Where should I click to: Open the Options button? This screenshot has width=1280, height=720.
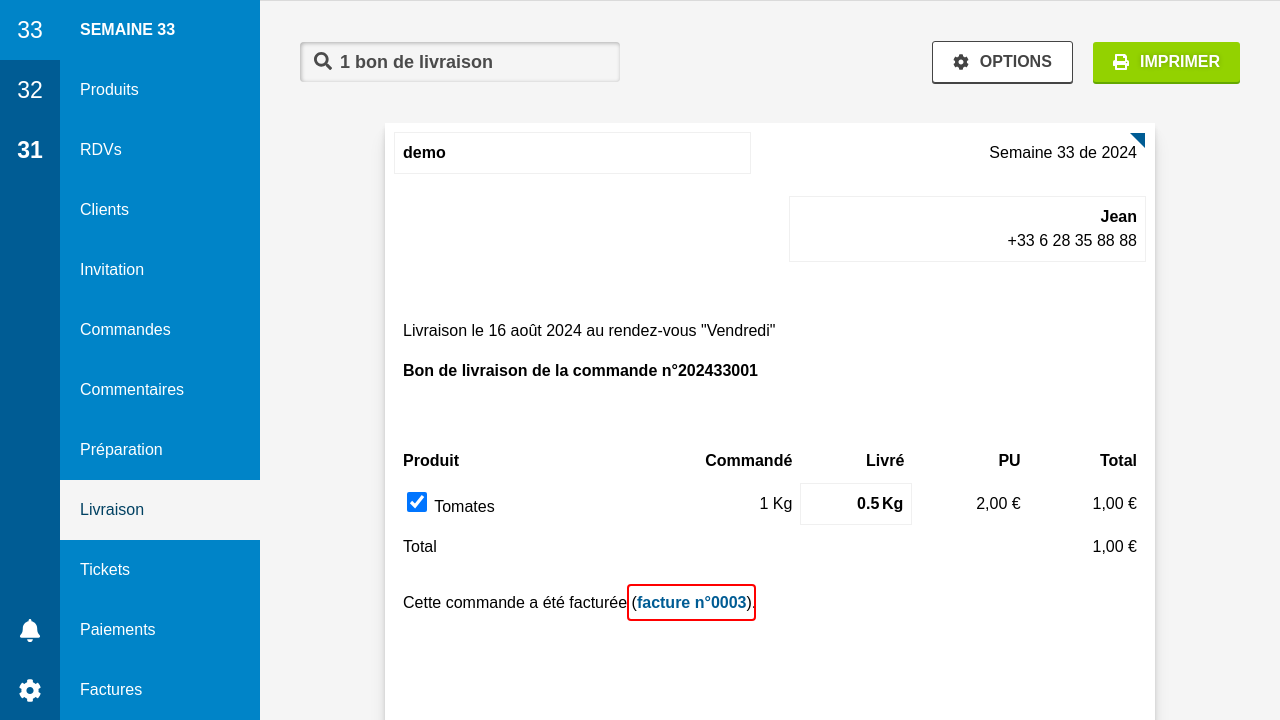pos(1002,62)
